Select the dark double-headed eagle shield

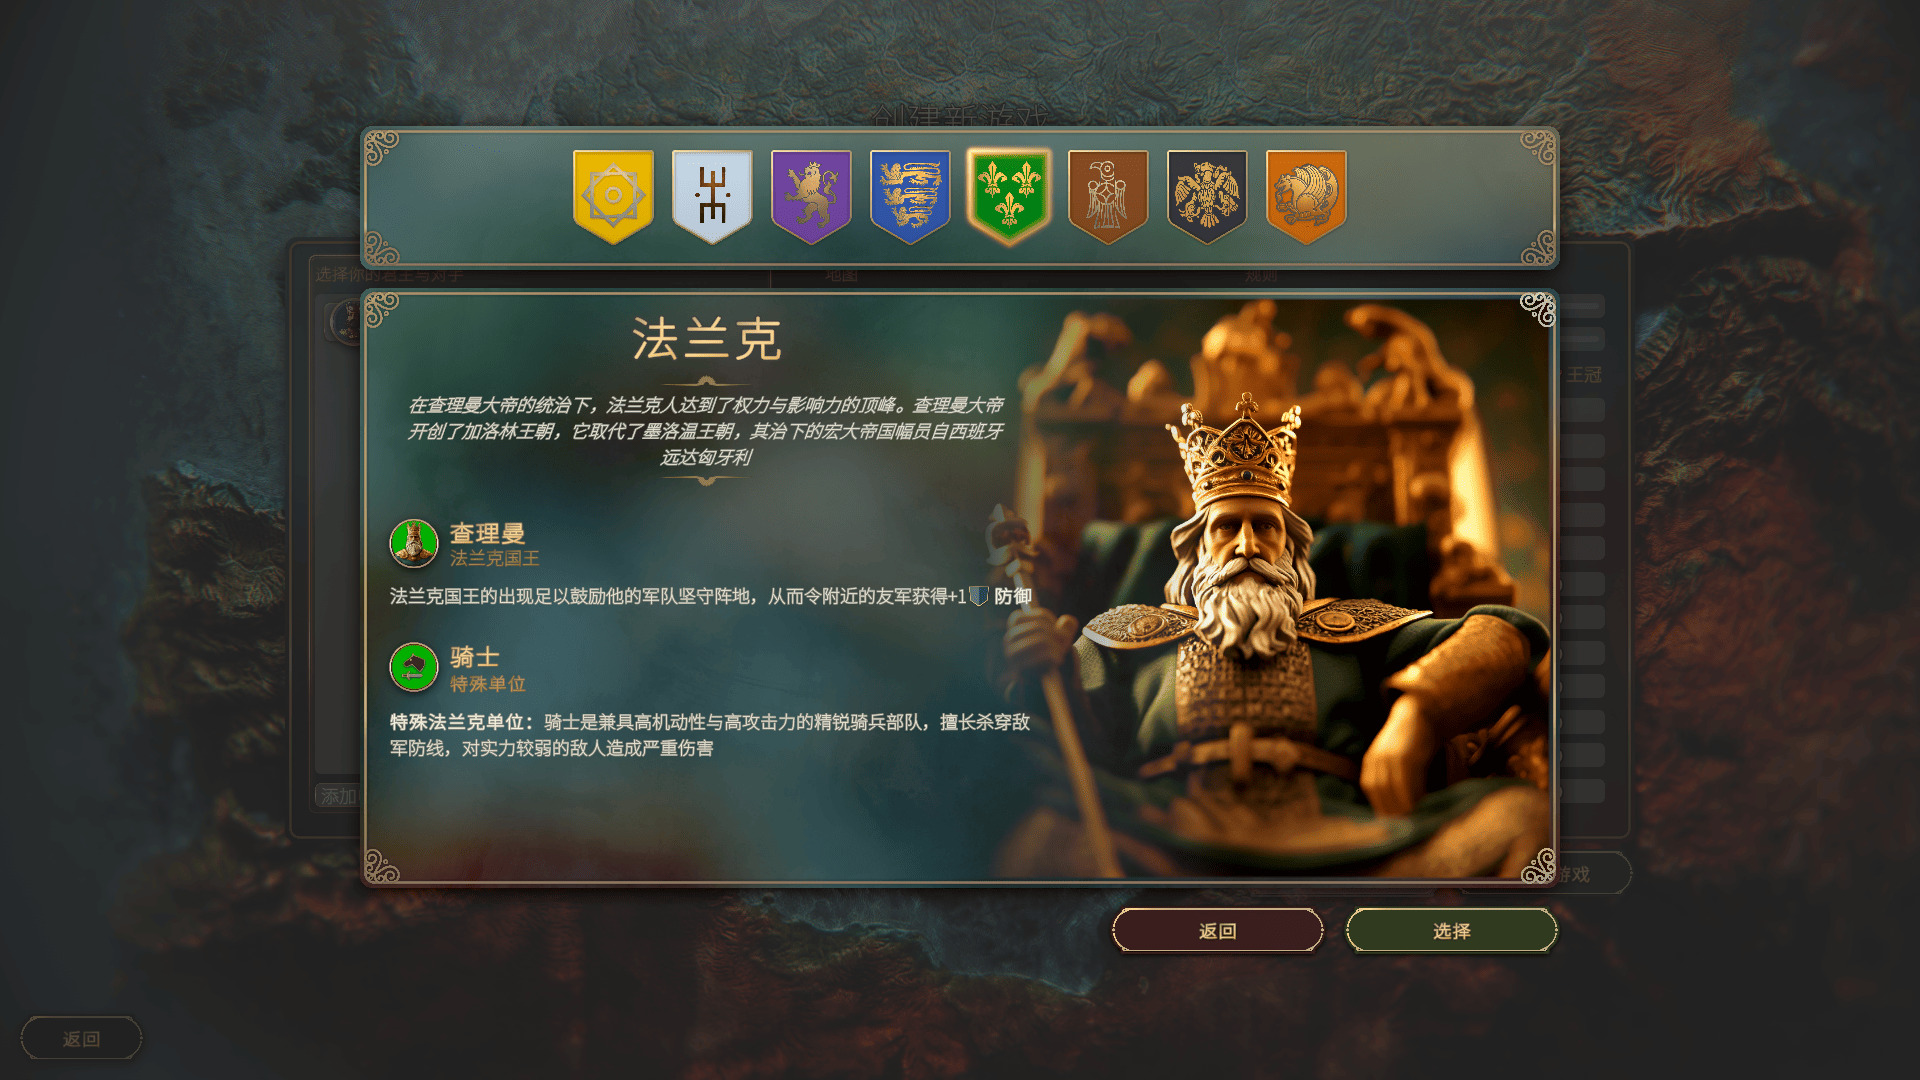(x=1207, y=197)
